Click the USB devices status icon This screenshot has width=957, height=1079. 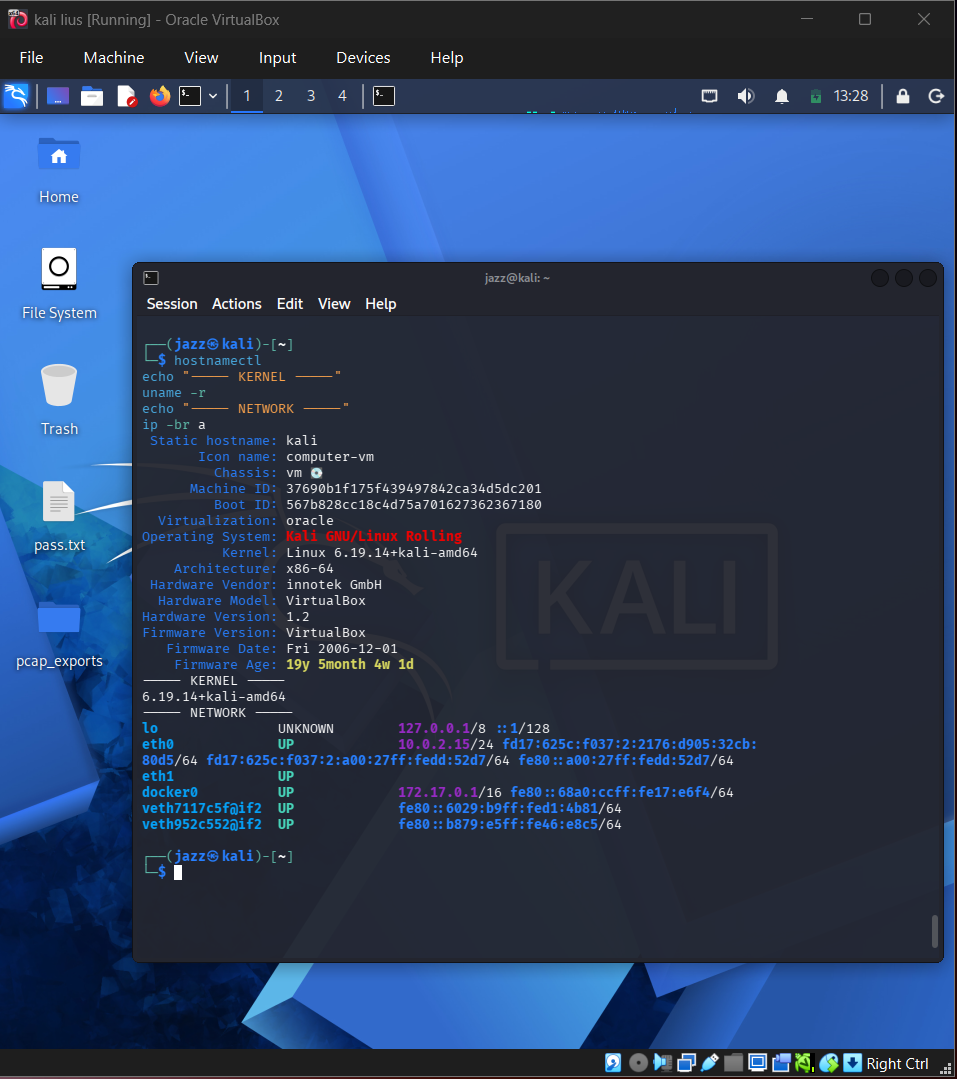tap(710, 1063)
